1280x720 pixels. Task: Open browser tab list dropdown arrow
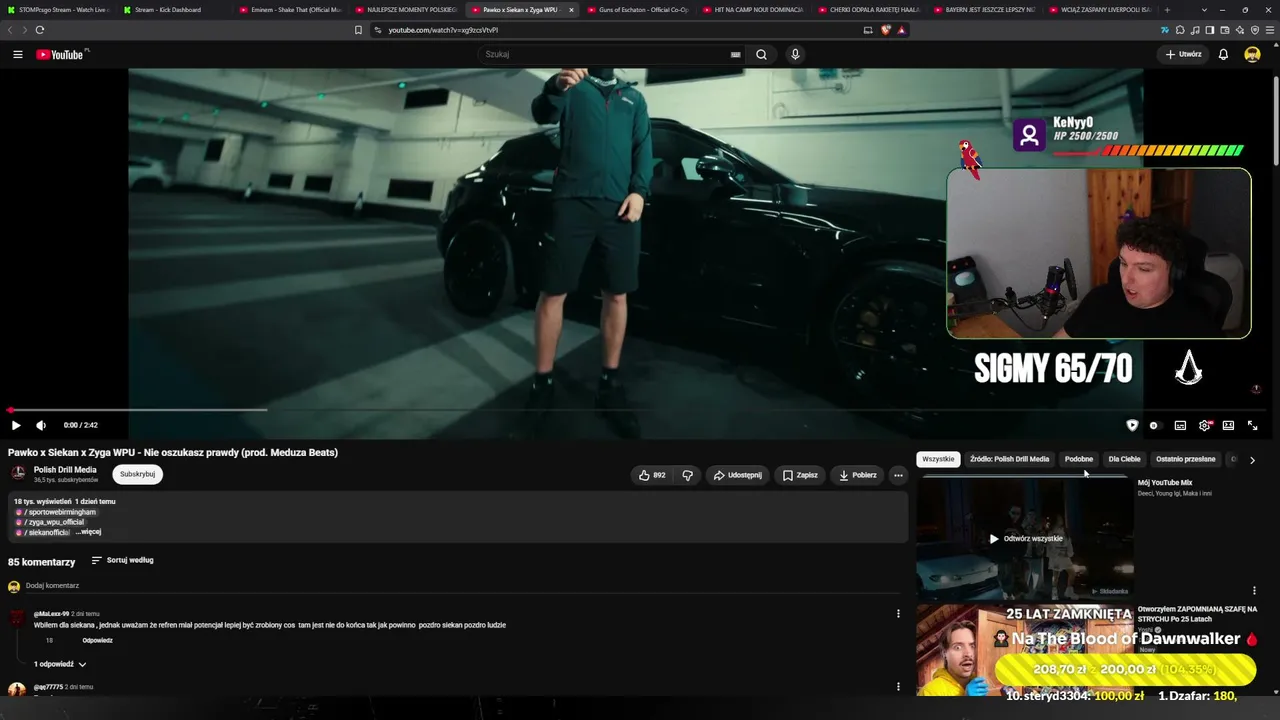(1204, 10)
